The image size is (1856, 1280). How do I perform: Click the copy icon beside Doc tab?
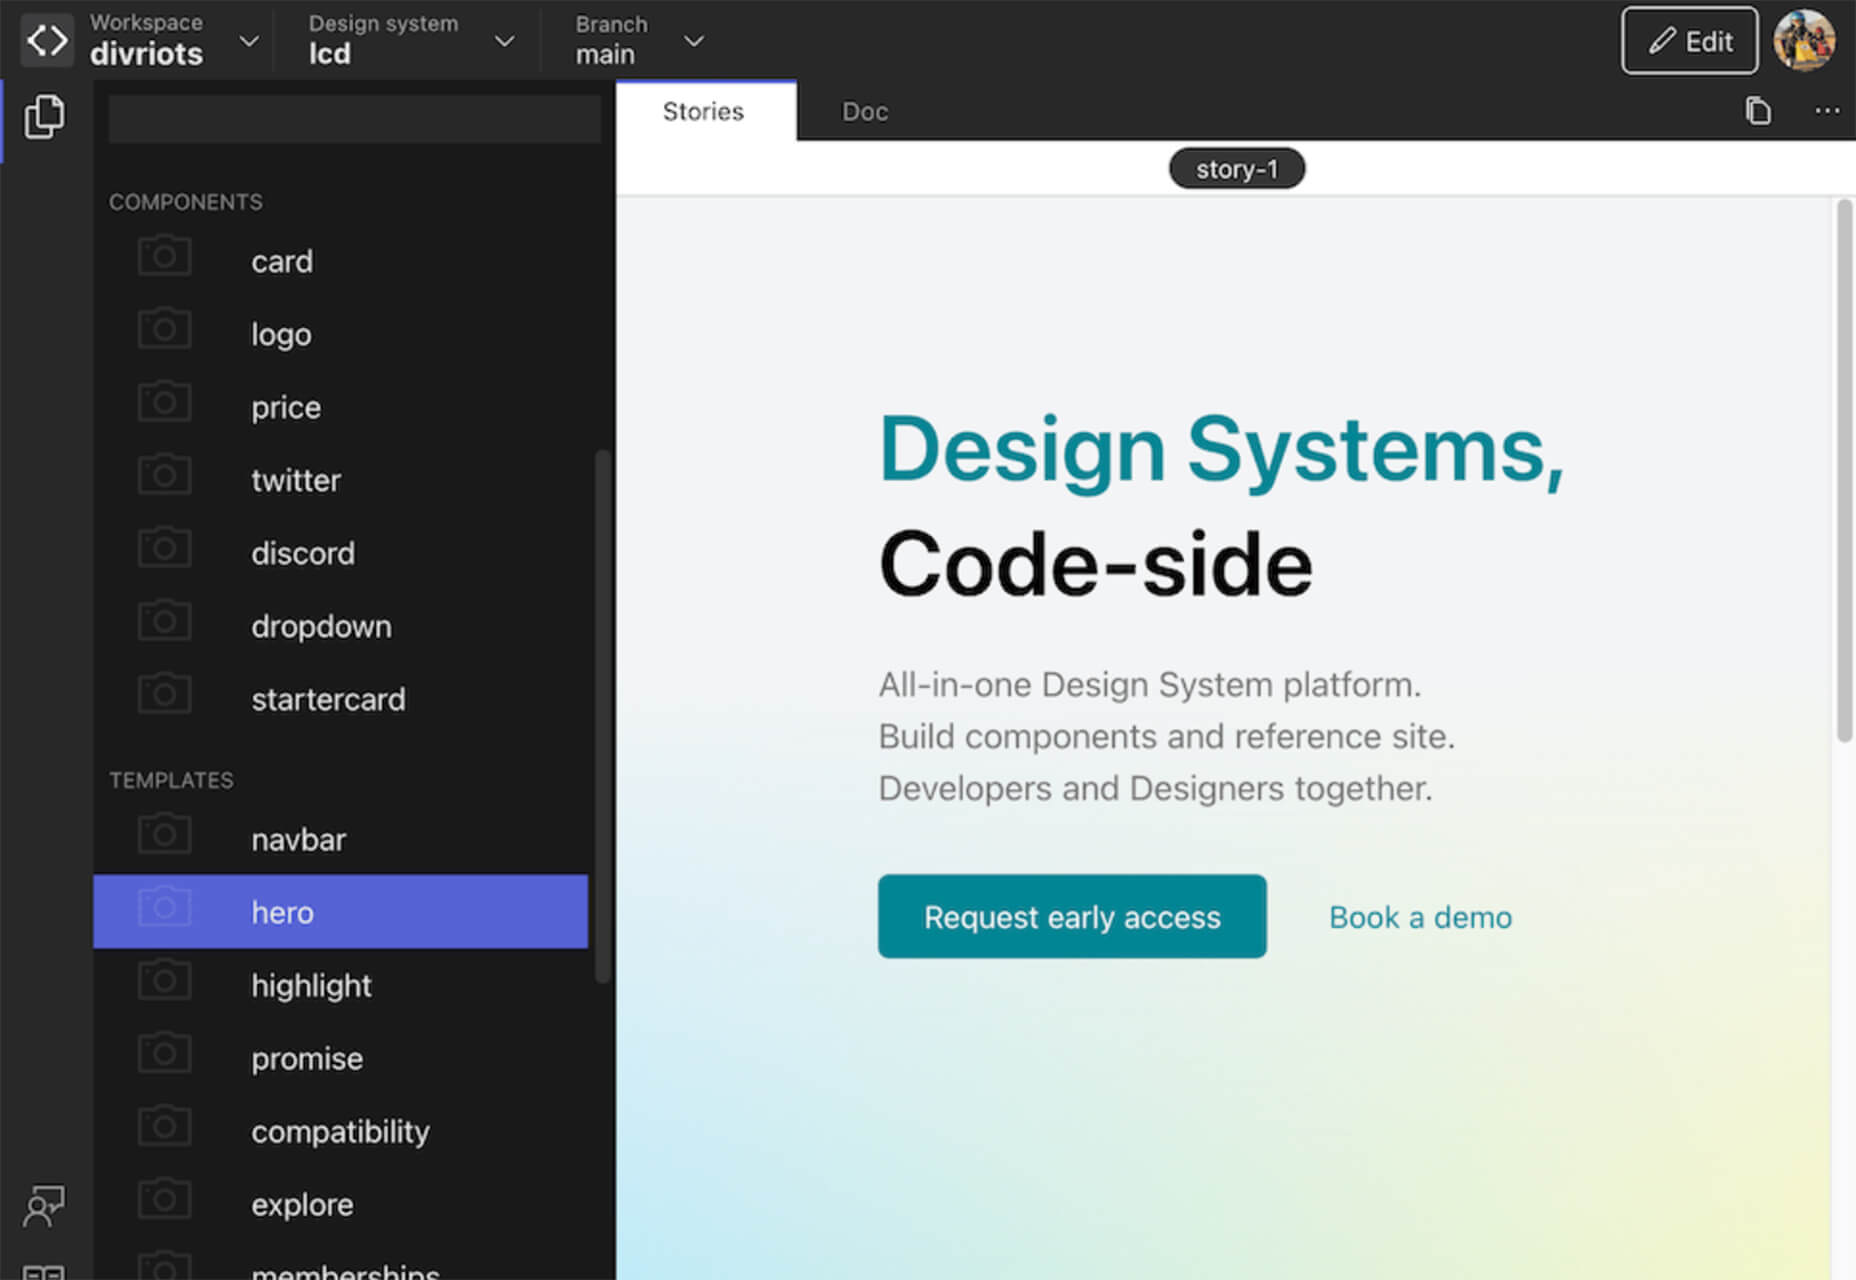pos(1758,111)
